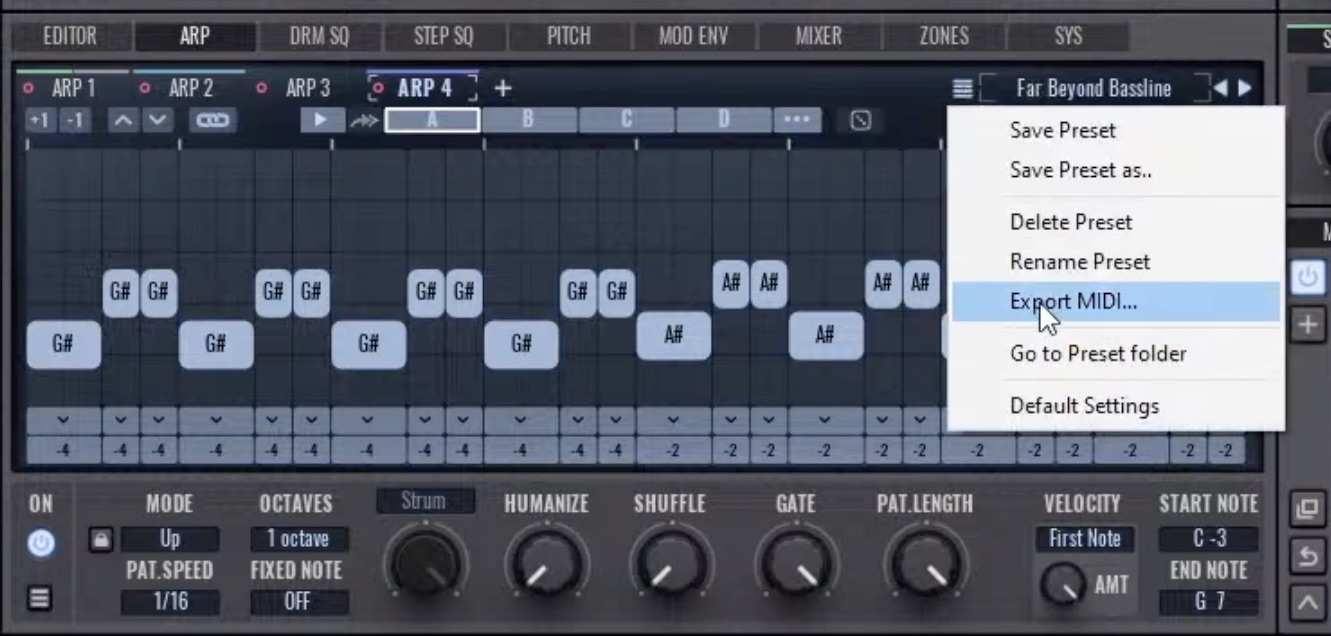
Task: Transpose pattern up with the +1 button
Action: pos(39,120)
